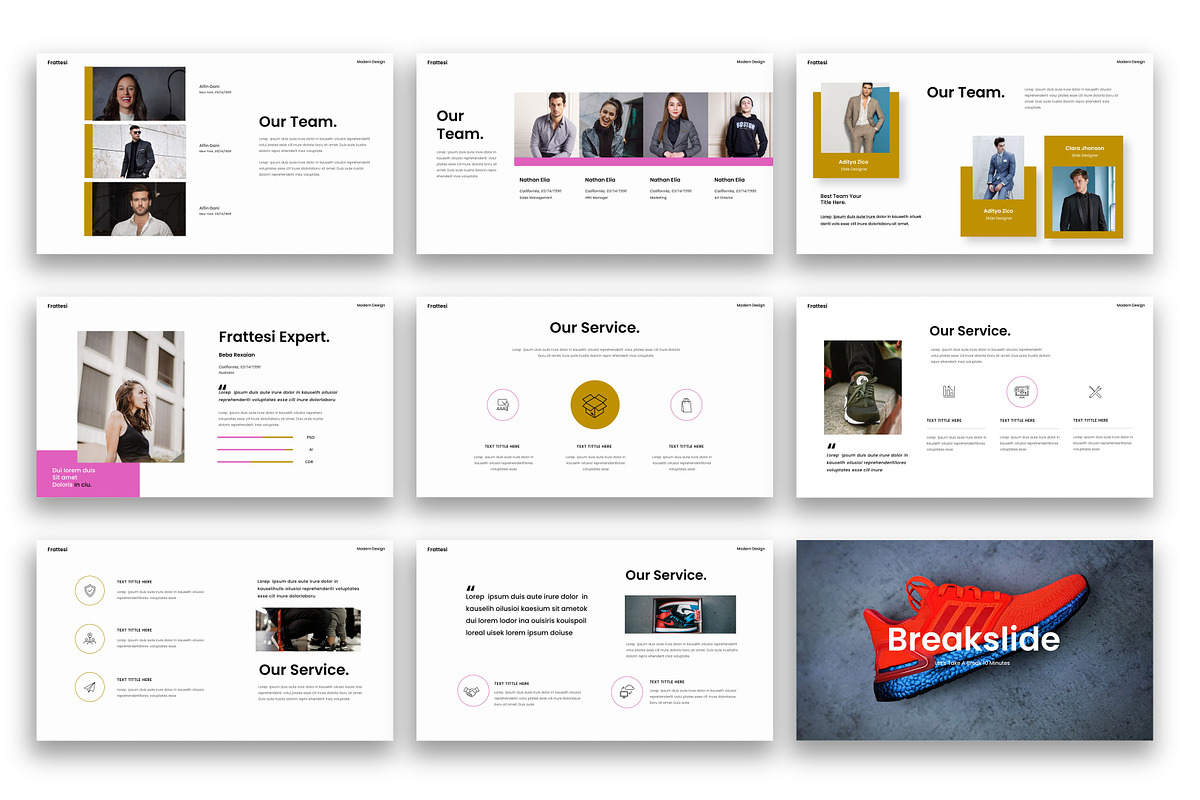
Task: Click the 'Frattesi Expert.' heading
Action: click(274, 337)
